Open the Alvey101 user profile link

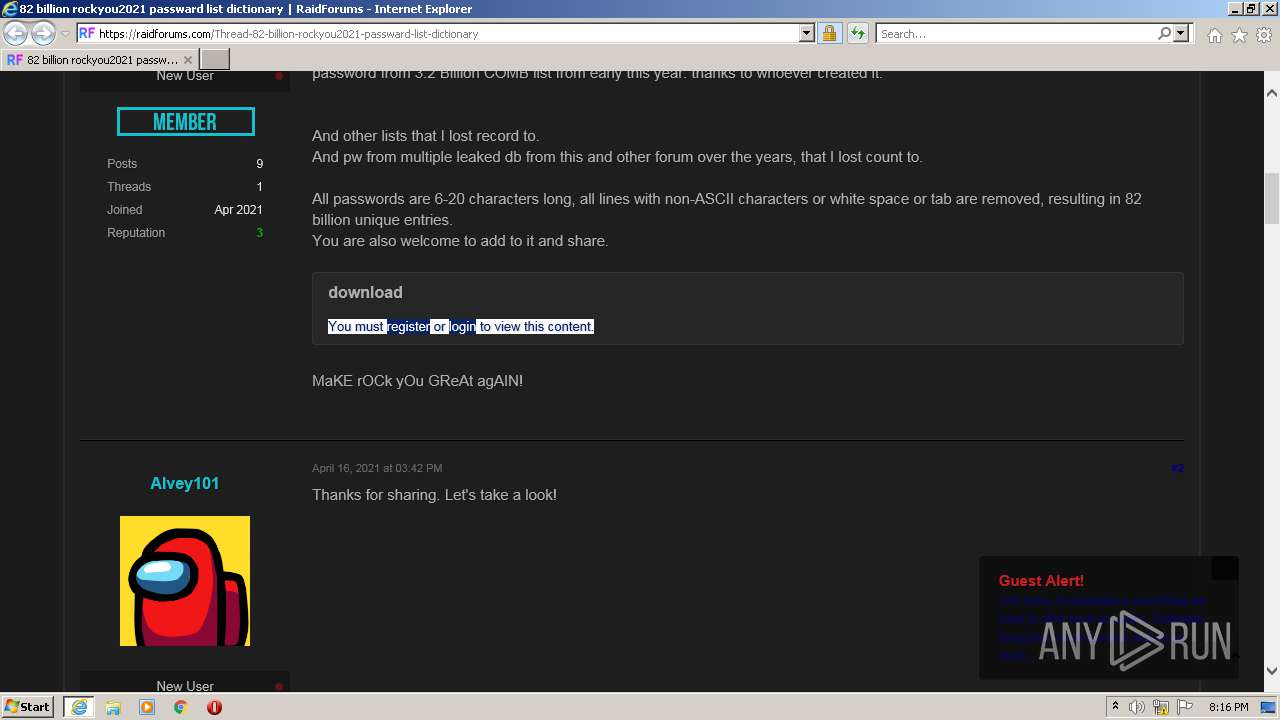click(x=185, y=483)
